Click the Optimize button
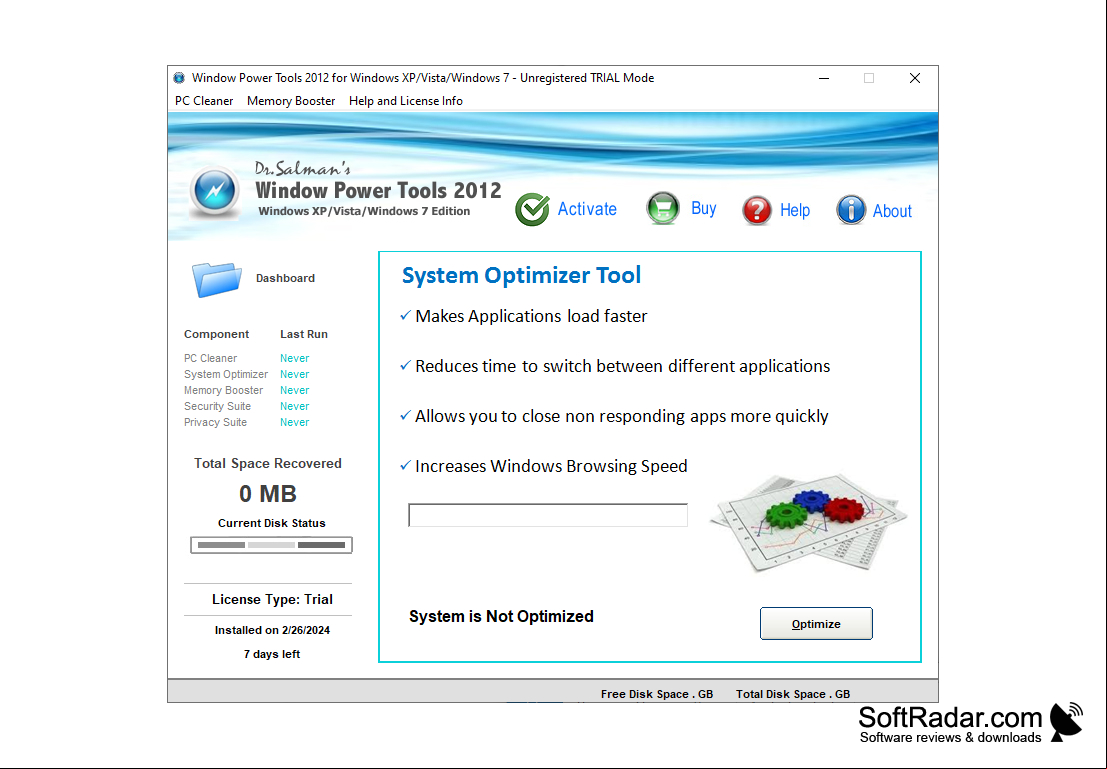The height and width of the screenshot is (769, 1107). 816,624
